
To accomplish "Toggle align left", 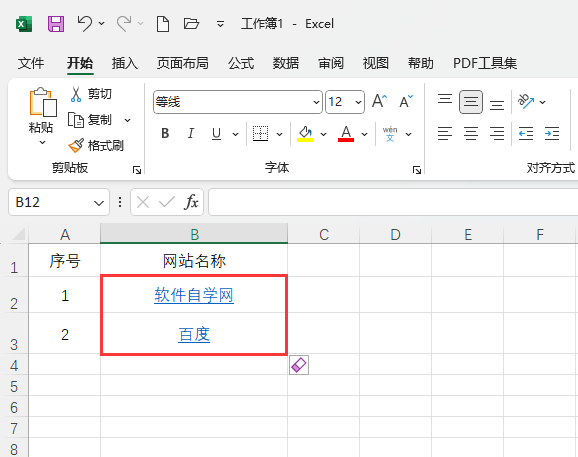I will [x=445, y=133].
